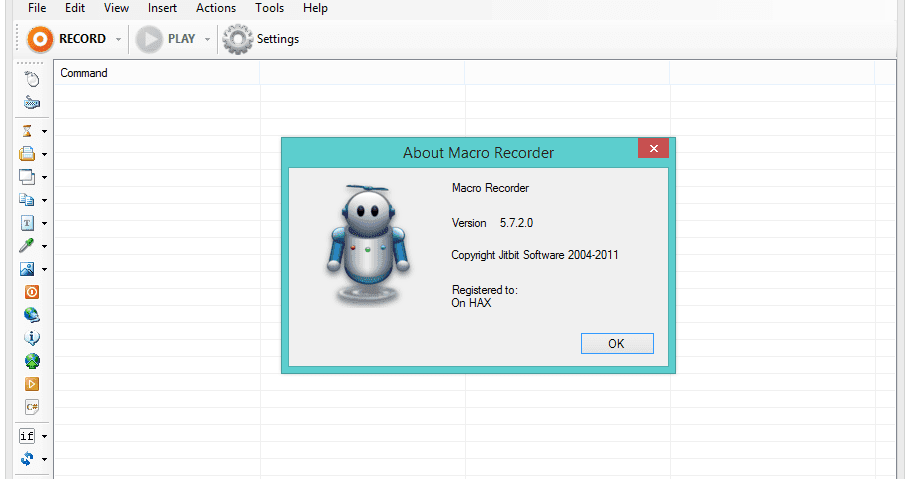Click the 'About Macro Recorder' title bar
911x479 pixels.
pyautogui.click(x=478, y=153)
